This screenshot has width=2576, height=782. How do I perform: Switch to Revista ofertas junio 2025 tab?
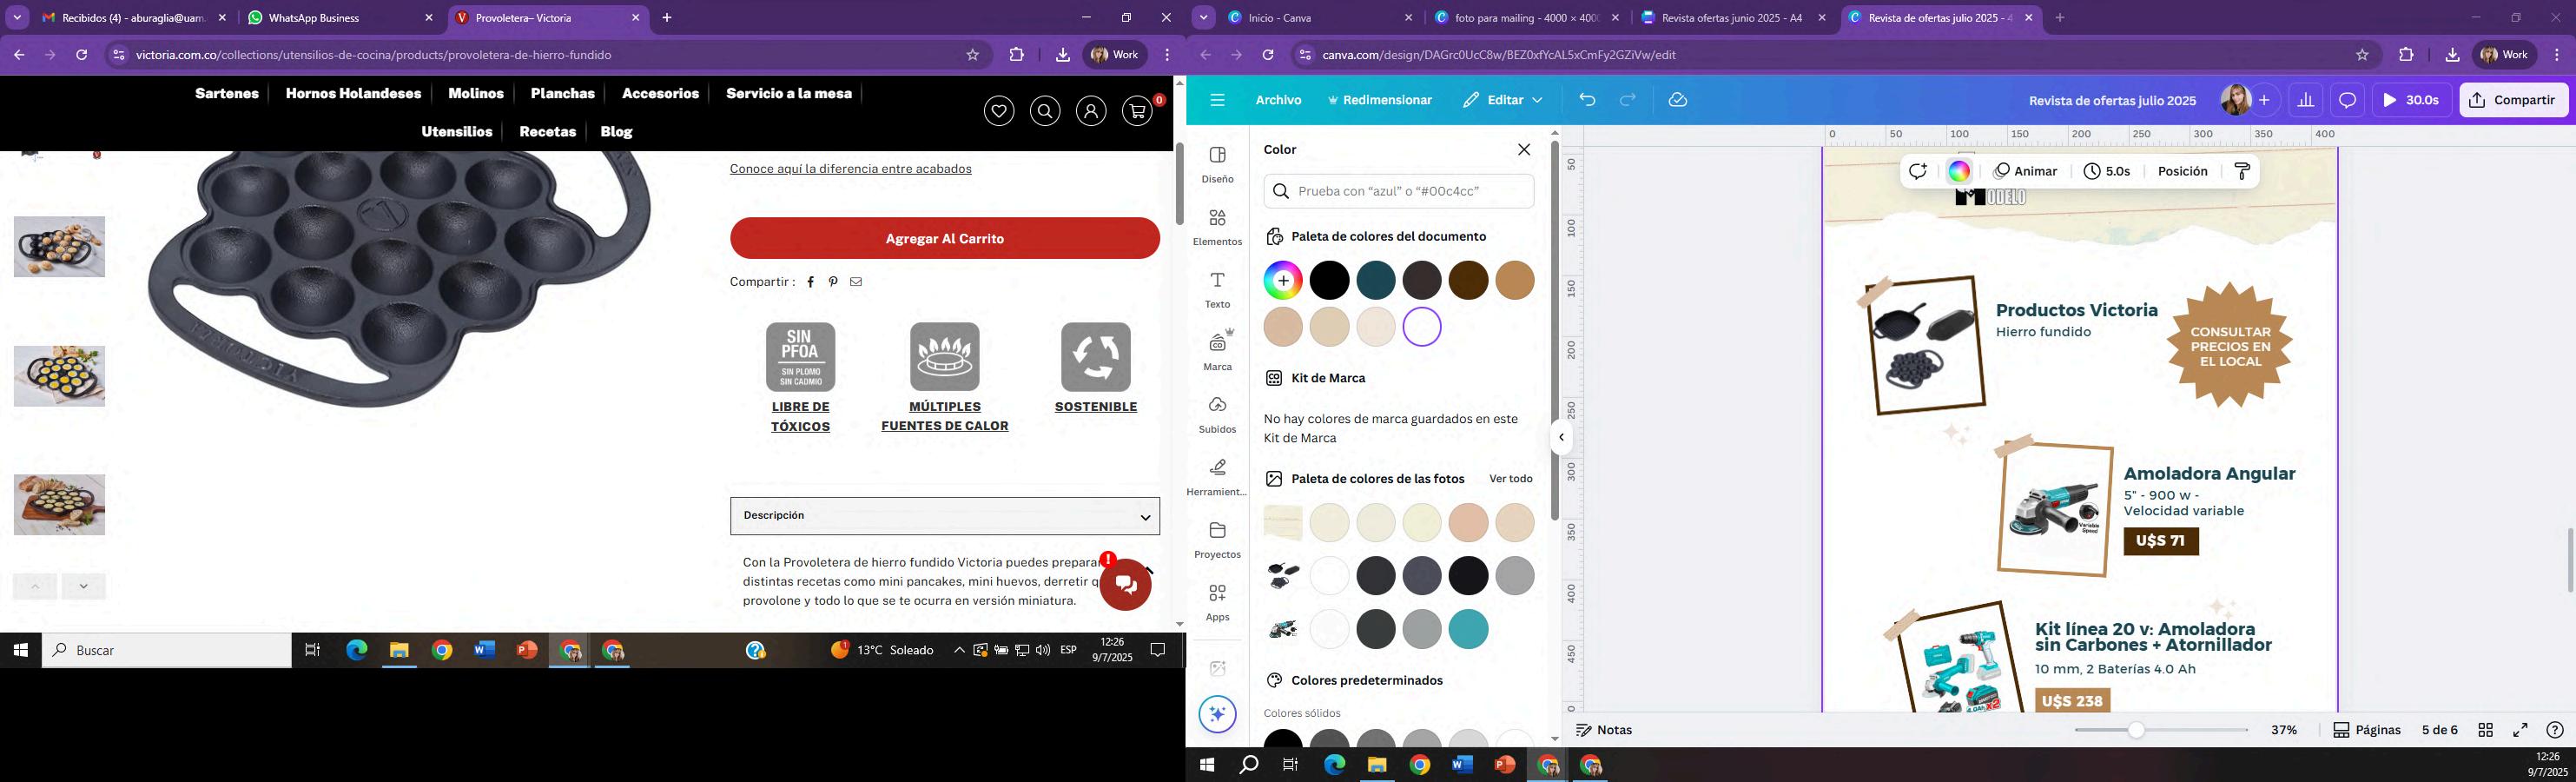(x=1734, y=18)
